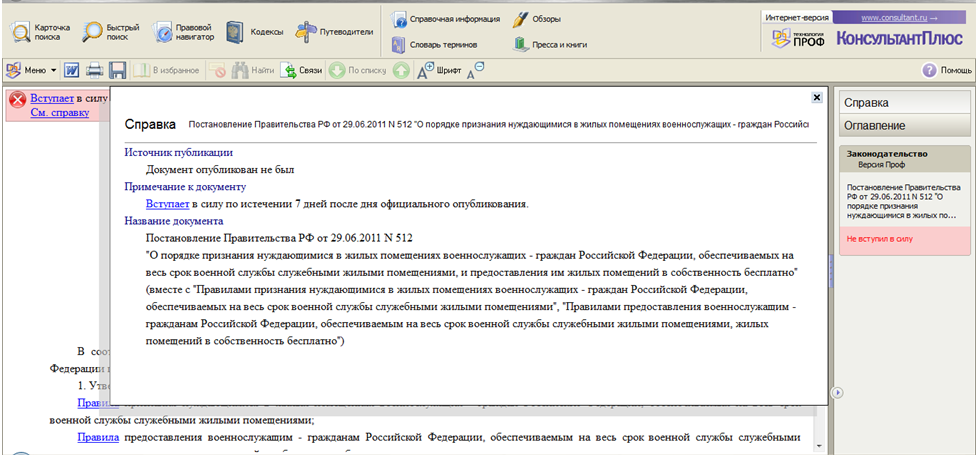The width and height of the screenshot is (978, 455).
Task: Close the Справка popup window
Action: [816, 97]
